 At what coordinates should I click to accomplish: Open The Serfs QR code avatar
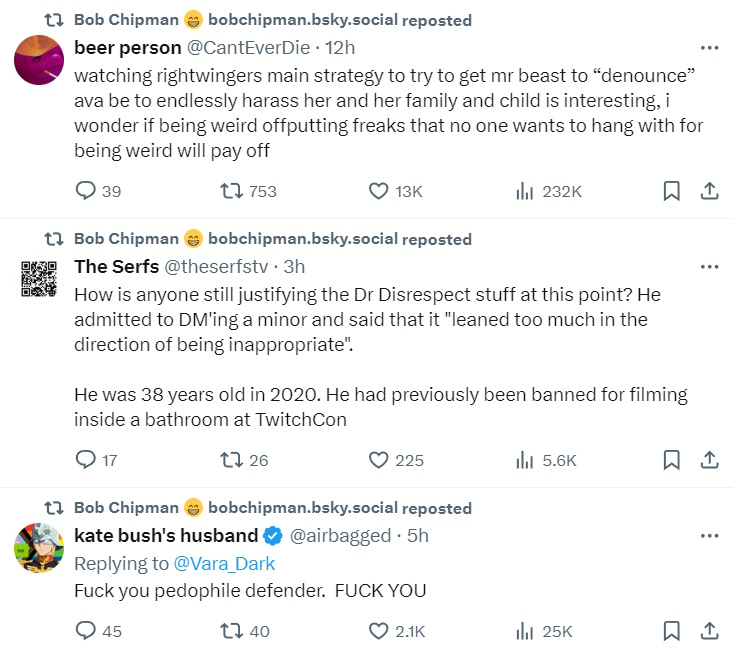click(x=39, y=278)
